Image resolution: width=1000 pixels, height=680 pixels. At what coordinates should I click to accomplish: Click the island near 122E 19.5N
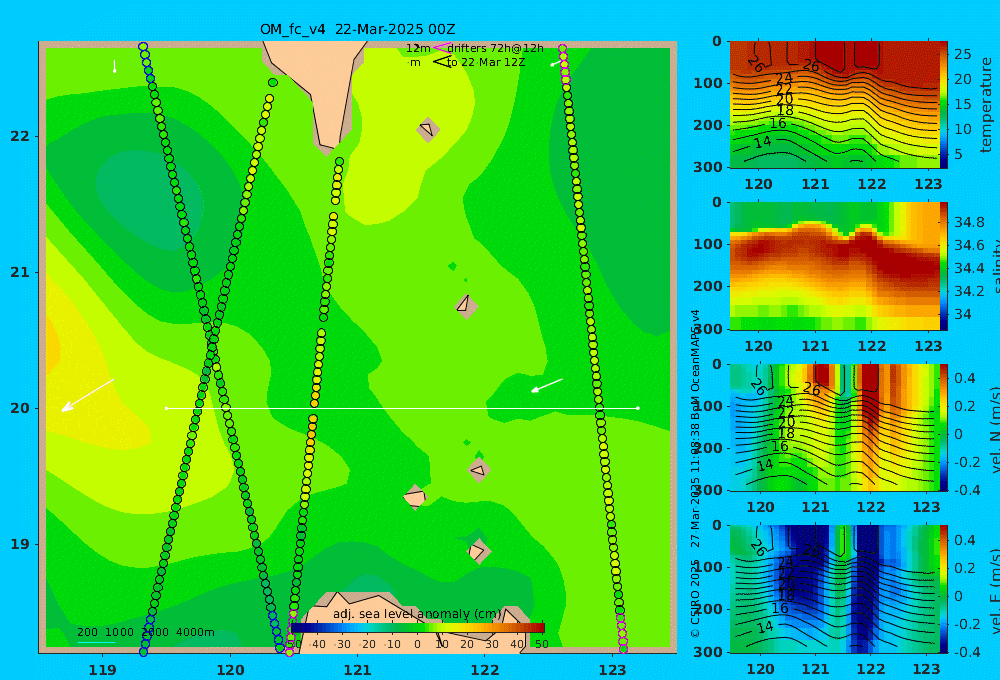pyautogui.click(x=478, y=470)
